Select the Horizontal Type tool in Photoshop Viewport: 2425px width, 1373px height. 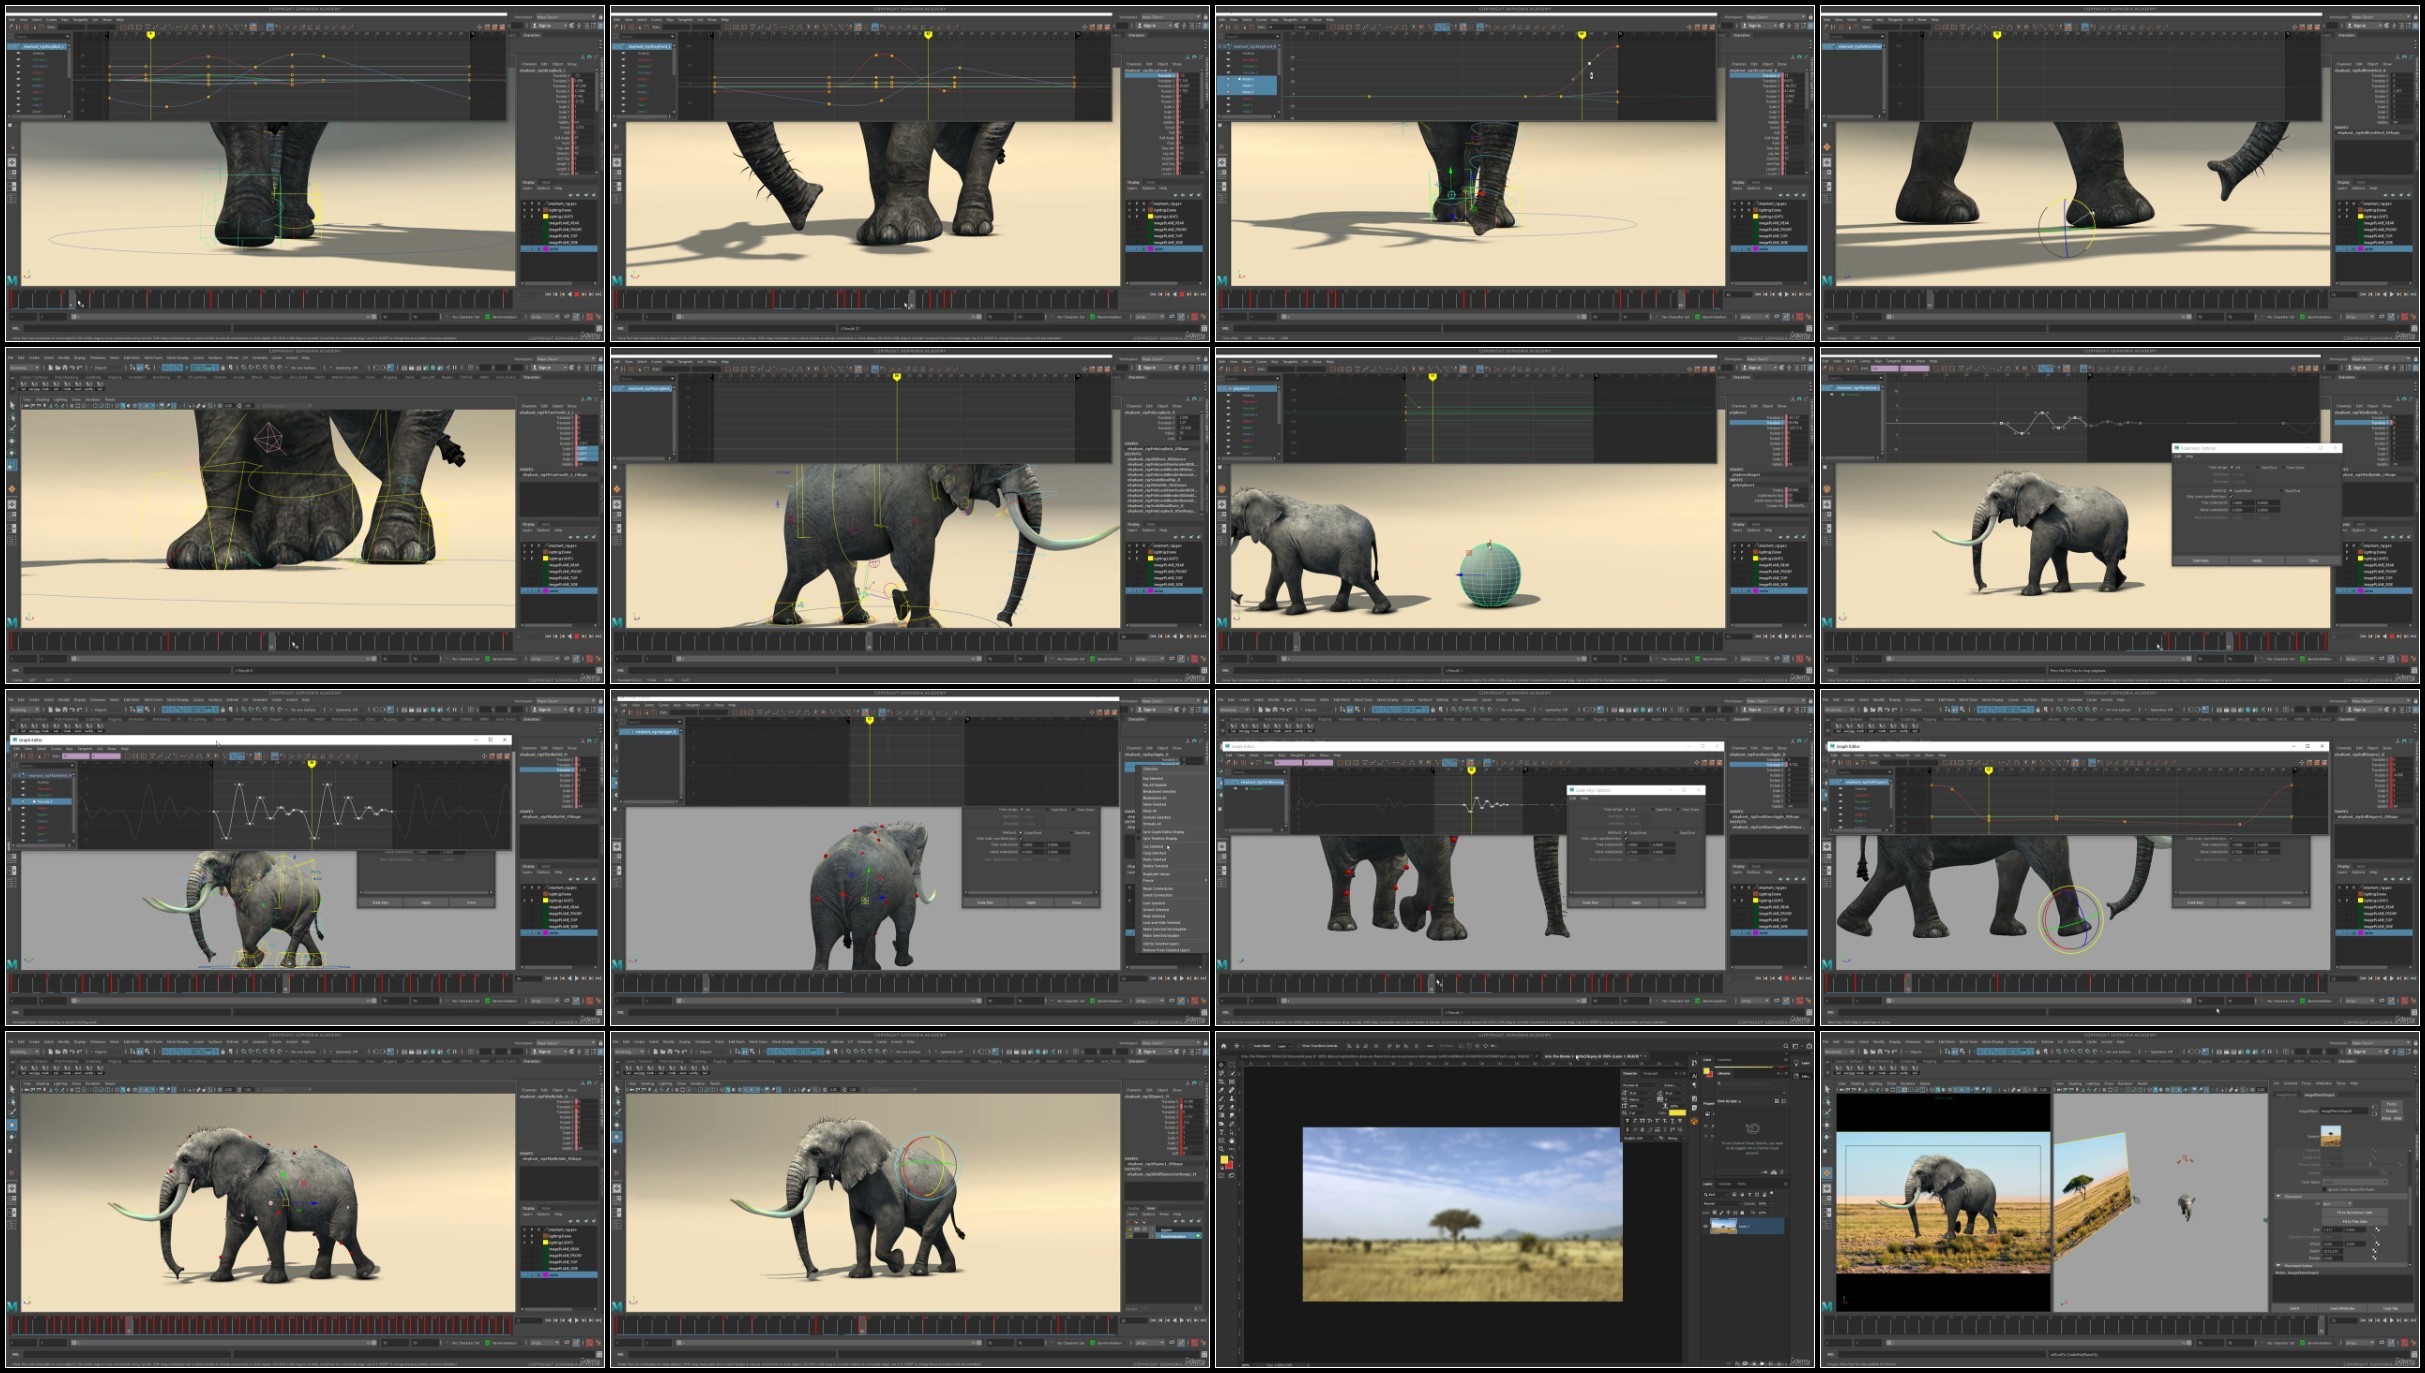(1221, 1132)
